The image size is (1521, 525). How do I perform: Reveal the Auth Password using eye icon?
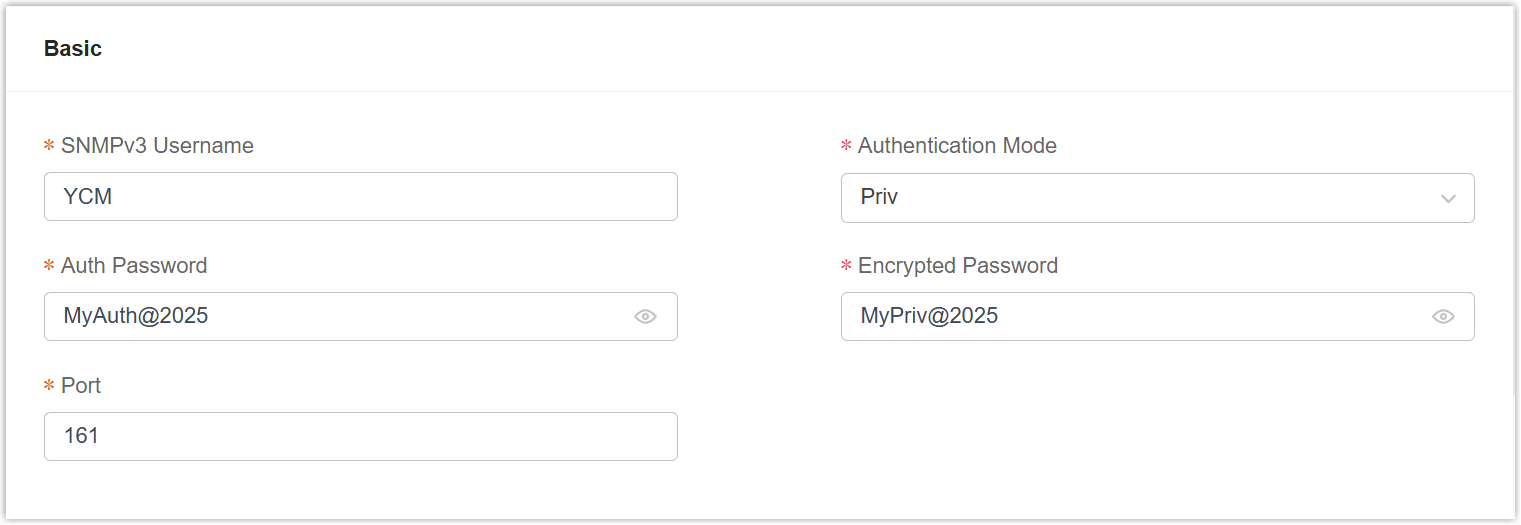point(645,317)
